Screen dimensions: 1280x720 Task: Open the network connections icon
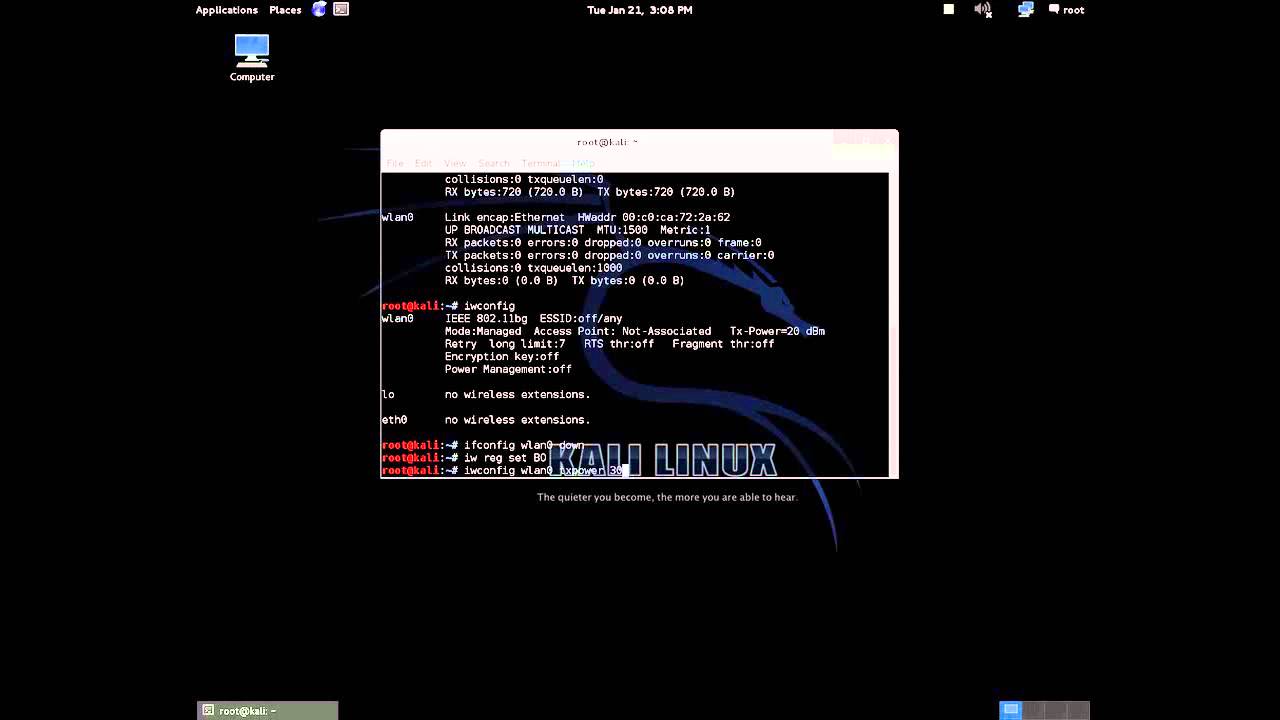[1025, 9]
